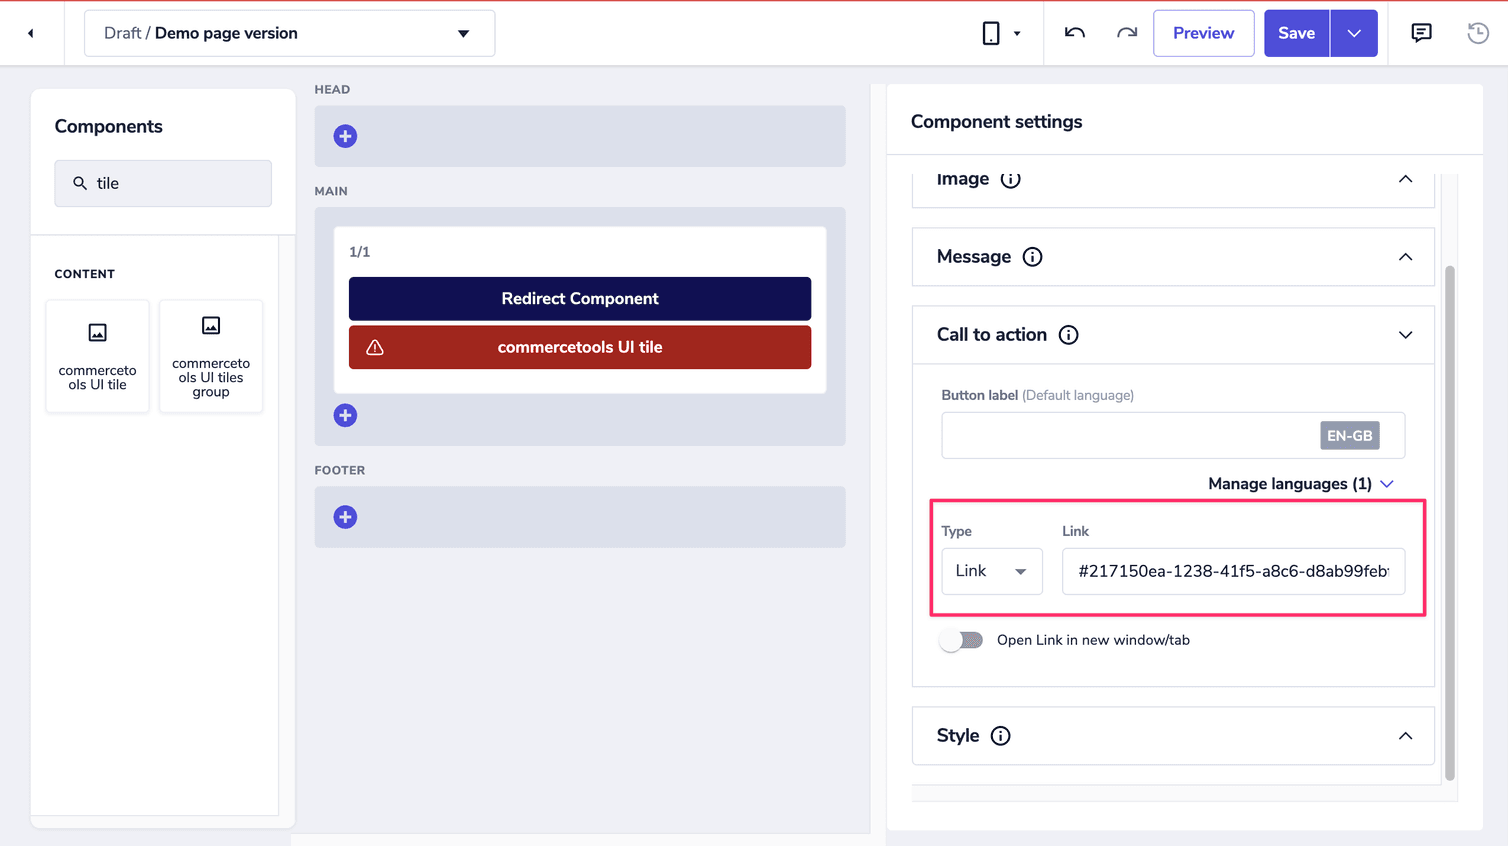Redo the last change
Screen dimensions: 1508x846
tap(1126, 32)
